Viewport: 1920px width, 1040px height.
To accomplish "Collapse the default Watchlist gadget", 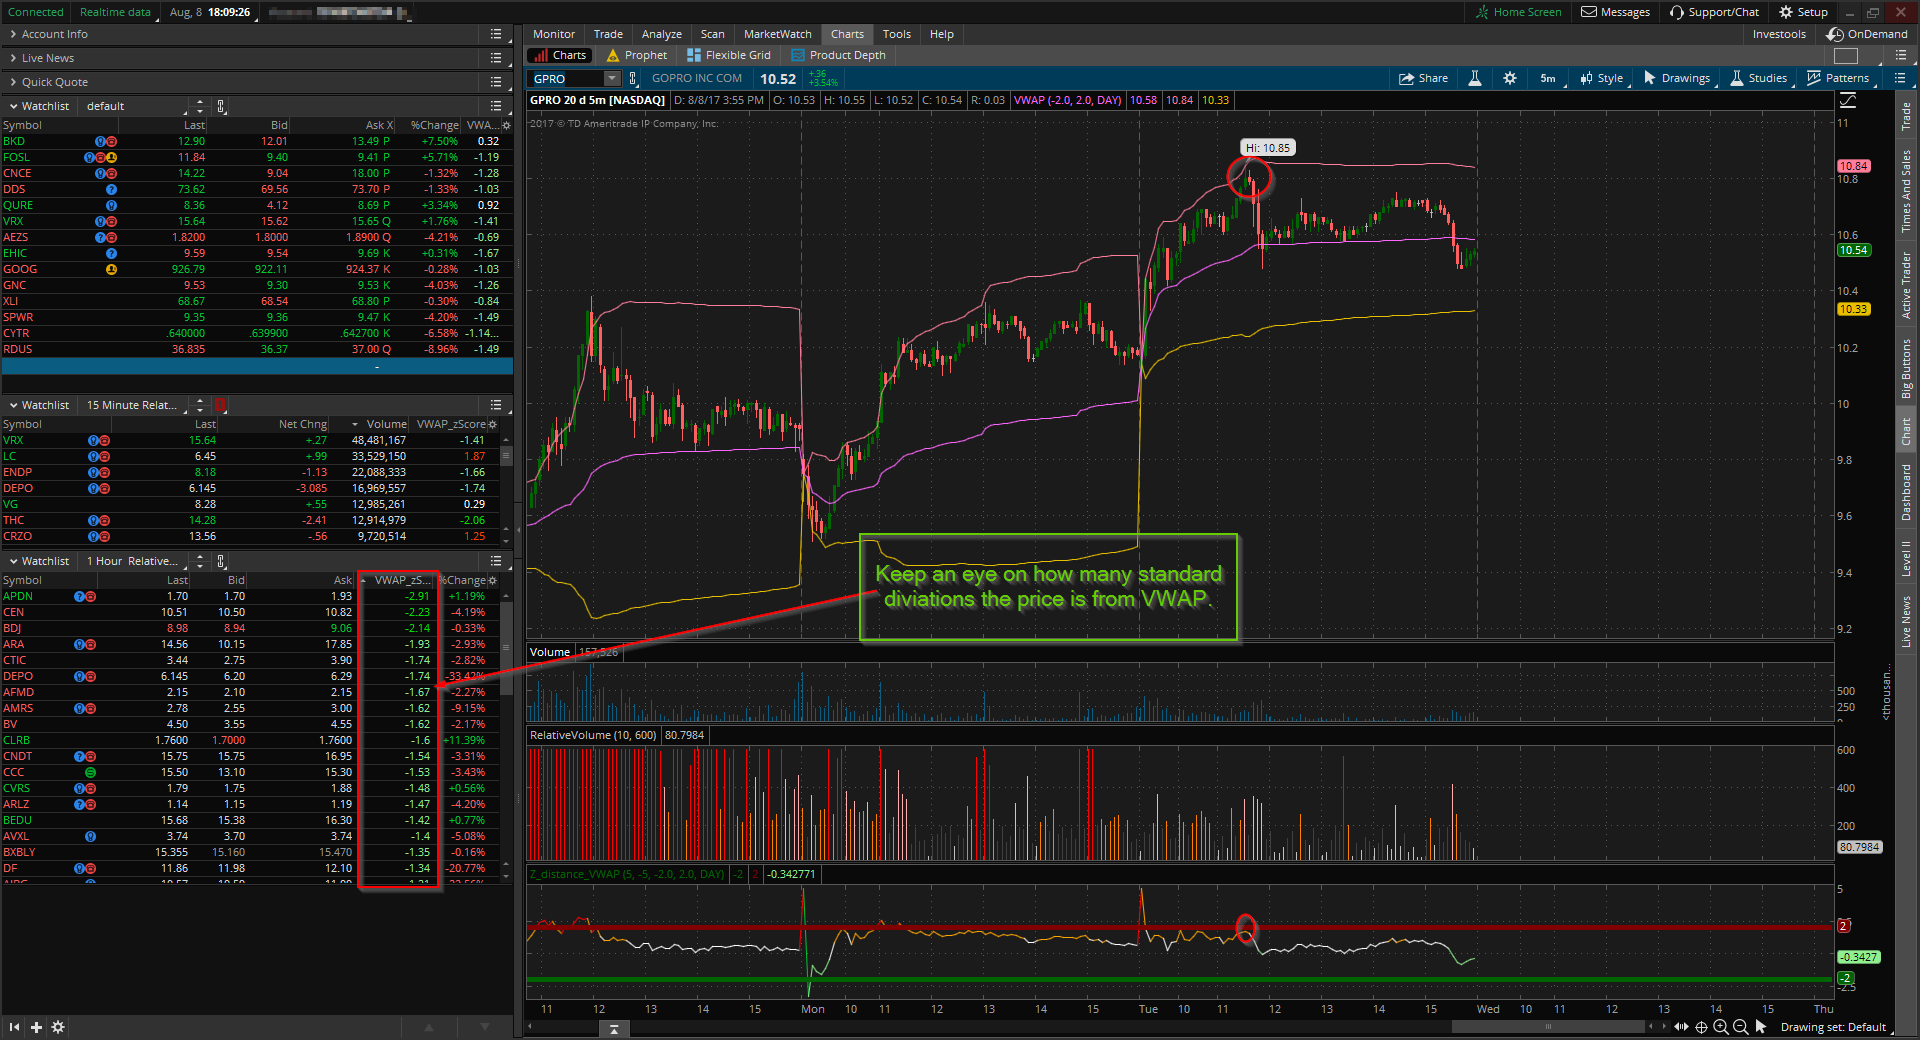I will (x=13, y=106).
